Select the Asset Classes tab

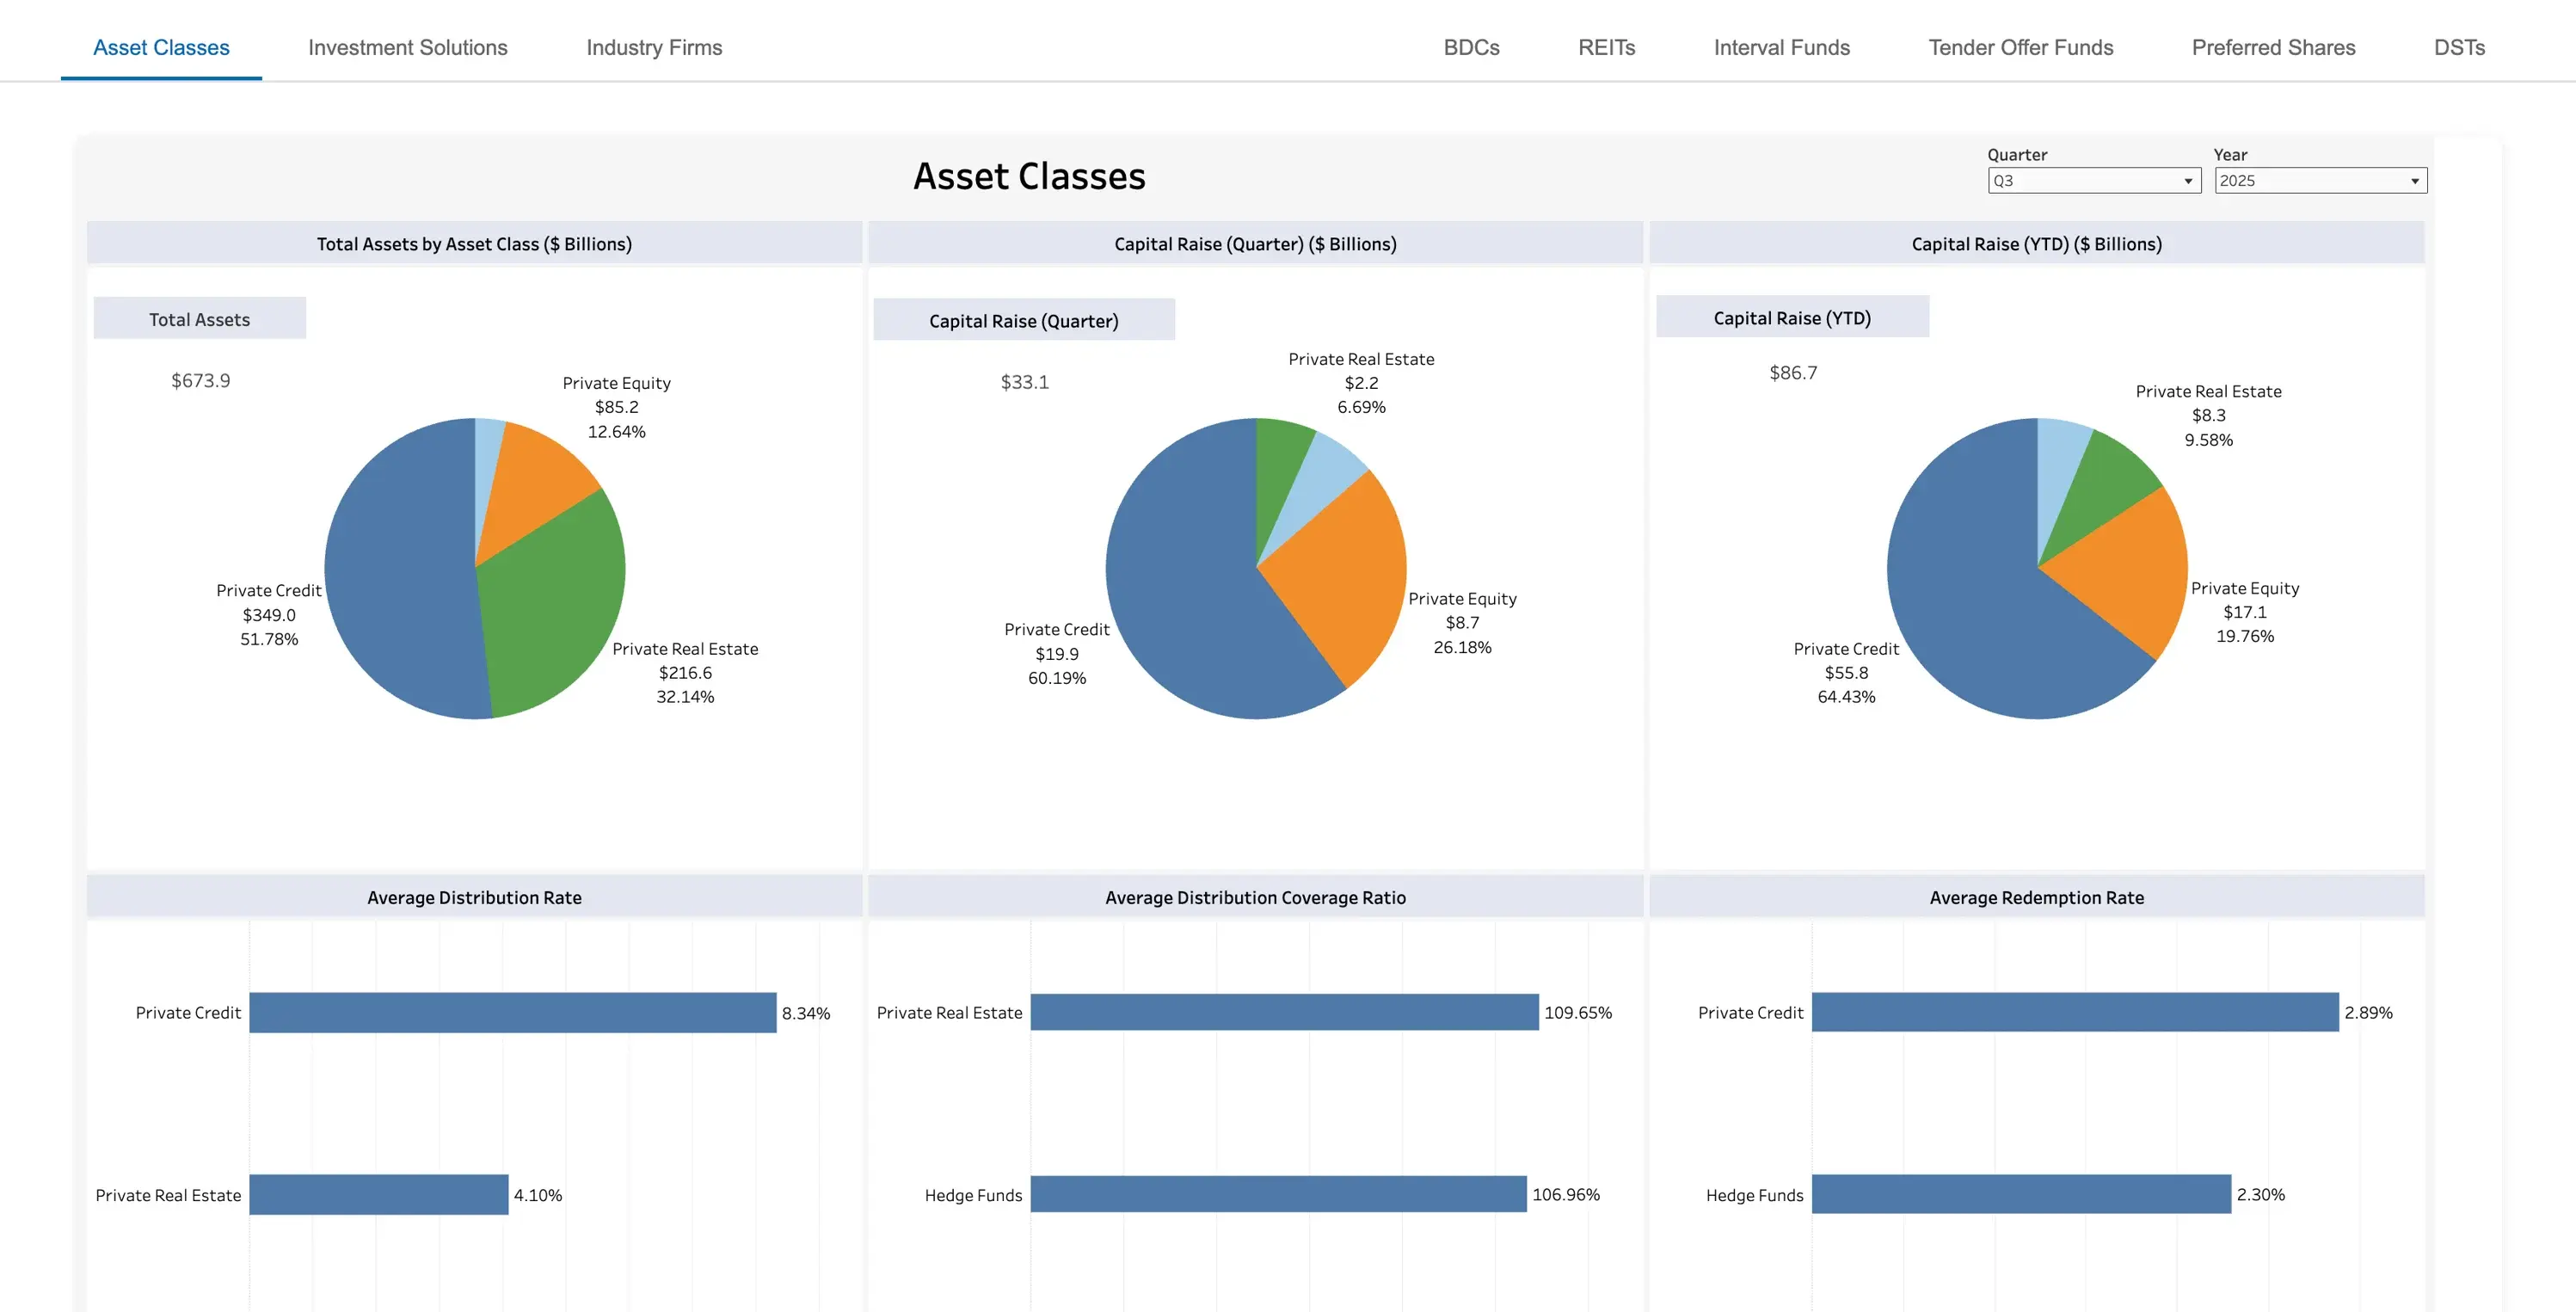(161, 47)
